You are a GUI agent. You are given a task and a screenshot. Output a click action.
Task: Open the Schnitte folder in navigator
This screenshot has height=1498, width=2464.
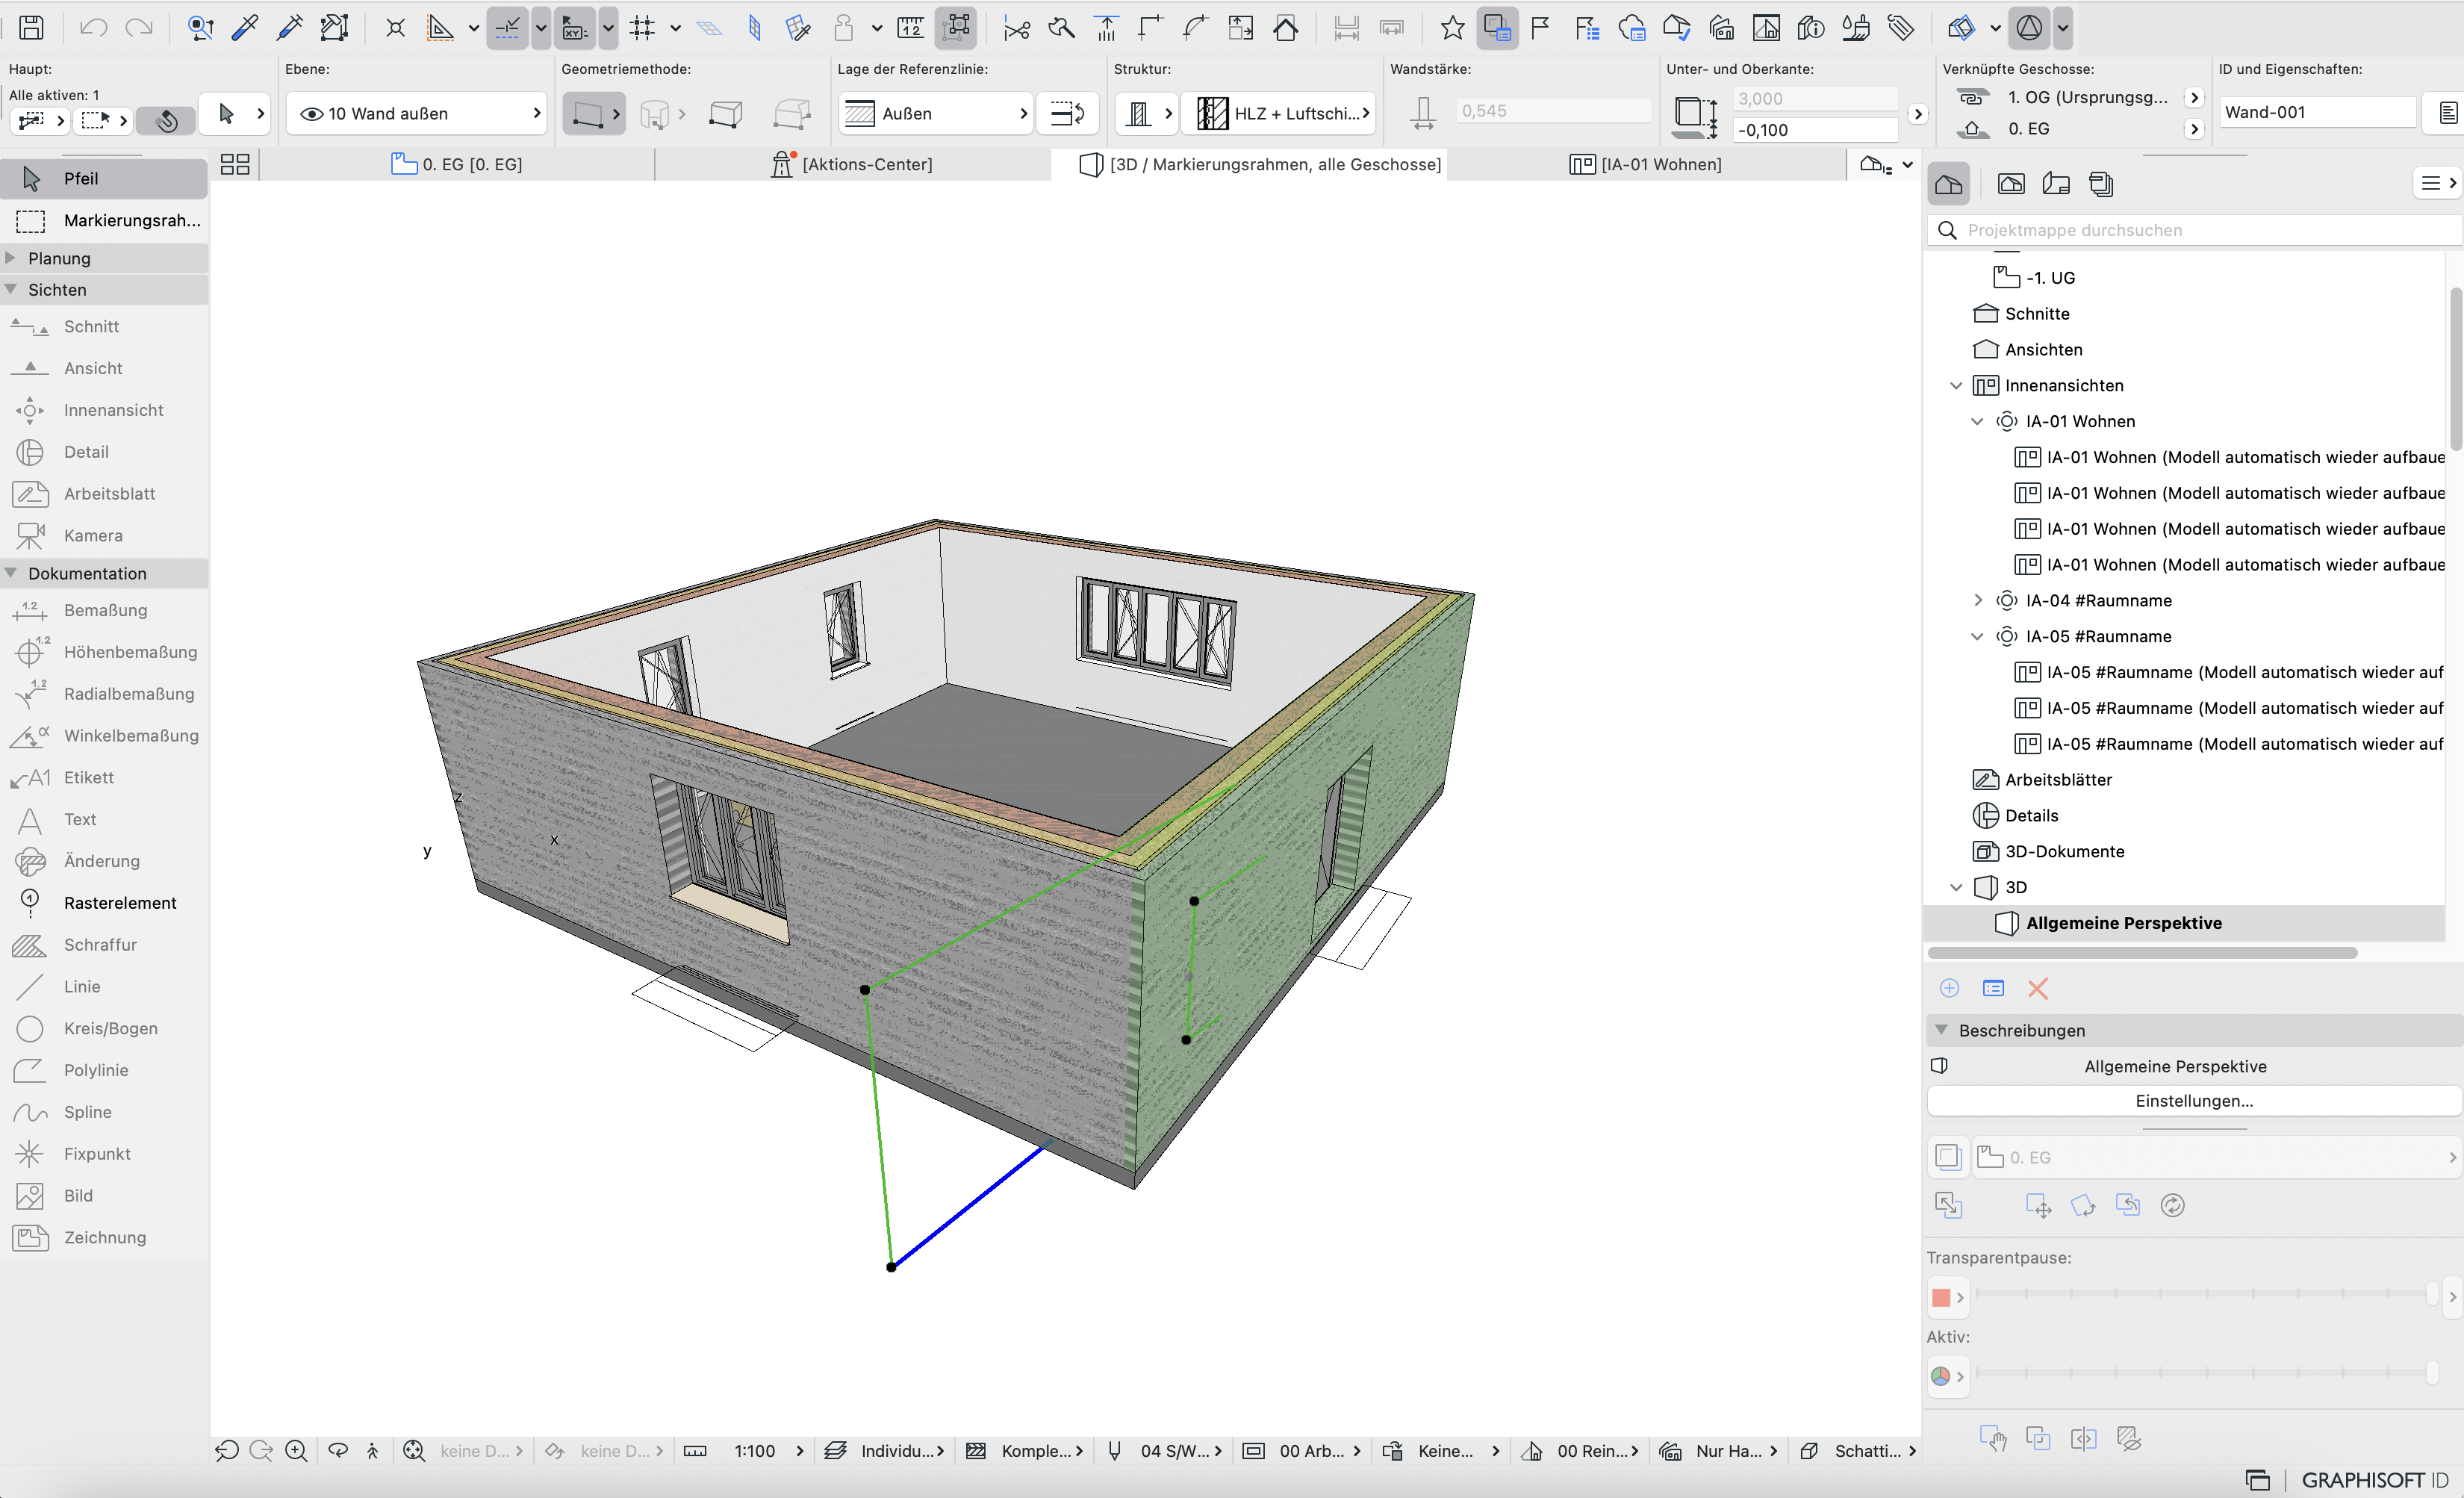(x=2021, y=314)
